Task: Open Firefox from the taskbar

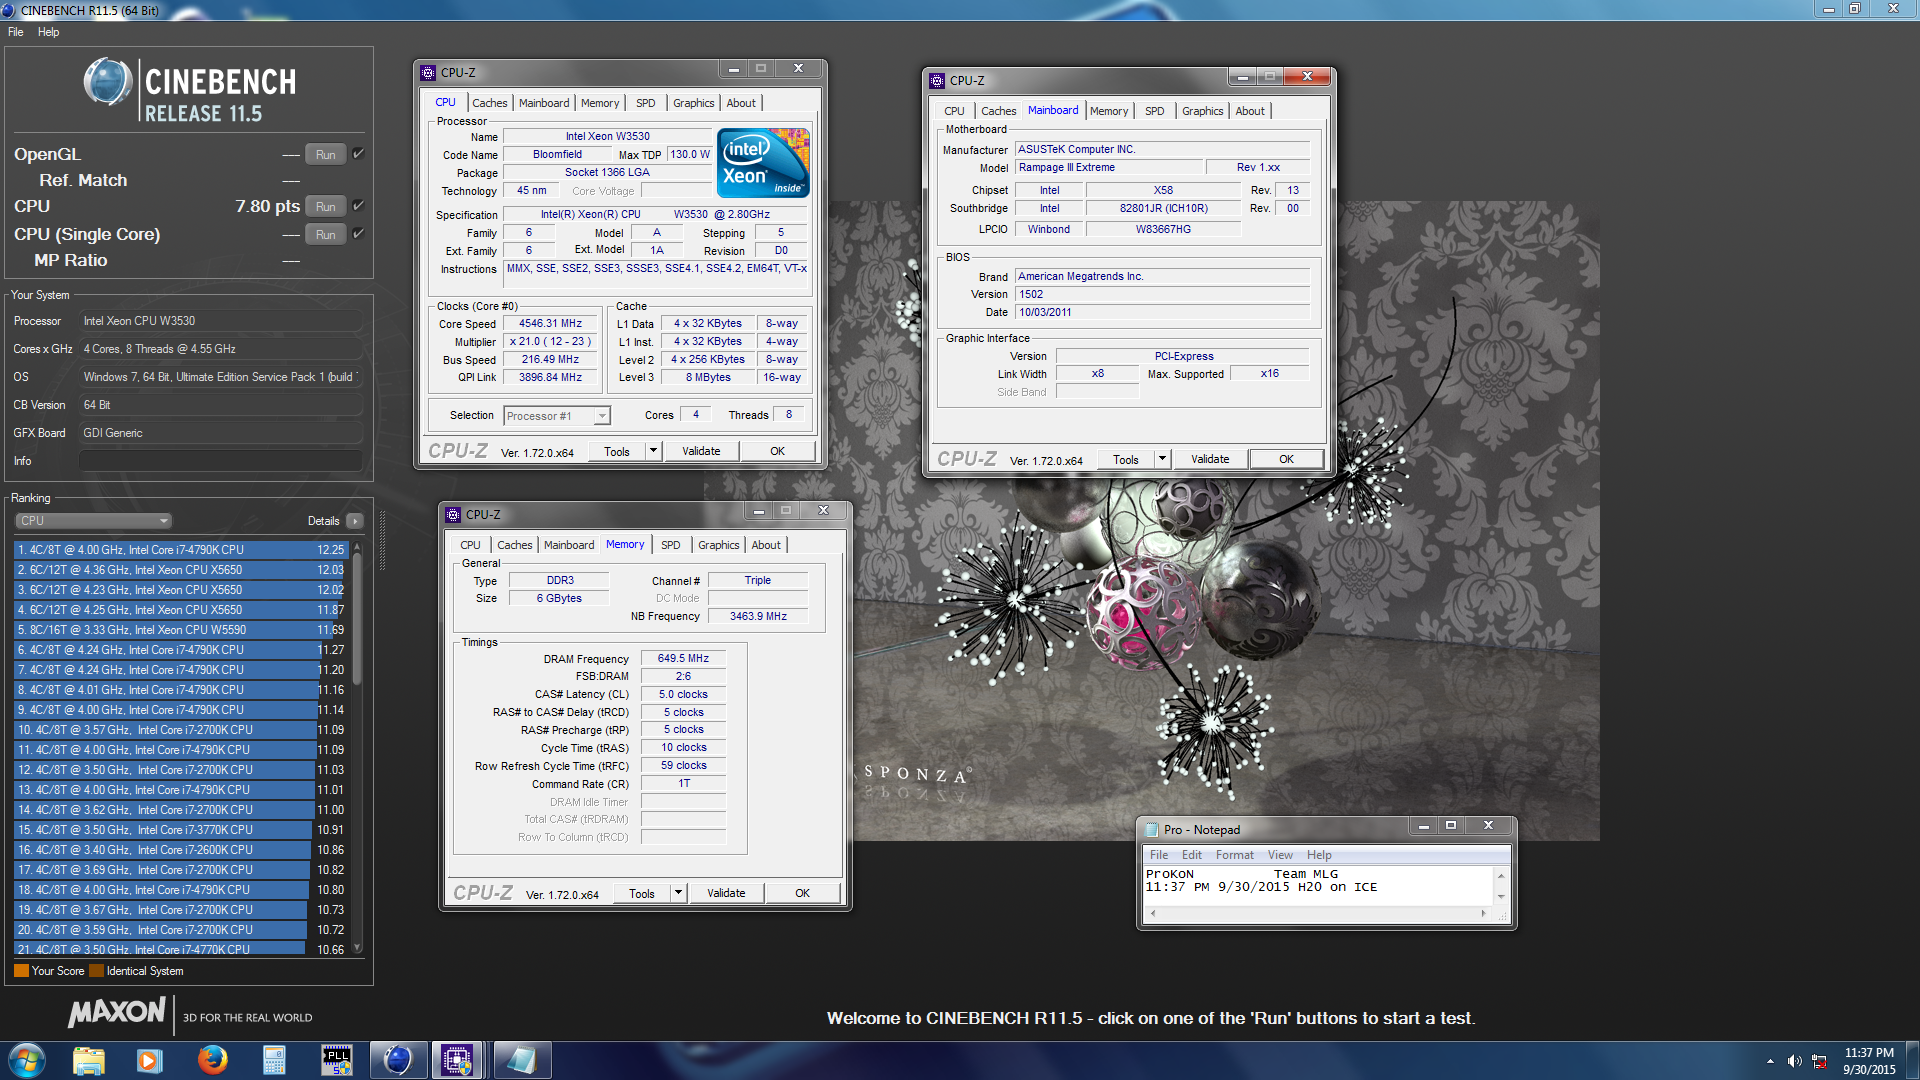Action: point(212,1060)
